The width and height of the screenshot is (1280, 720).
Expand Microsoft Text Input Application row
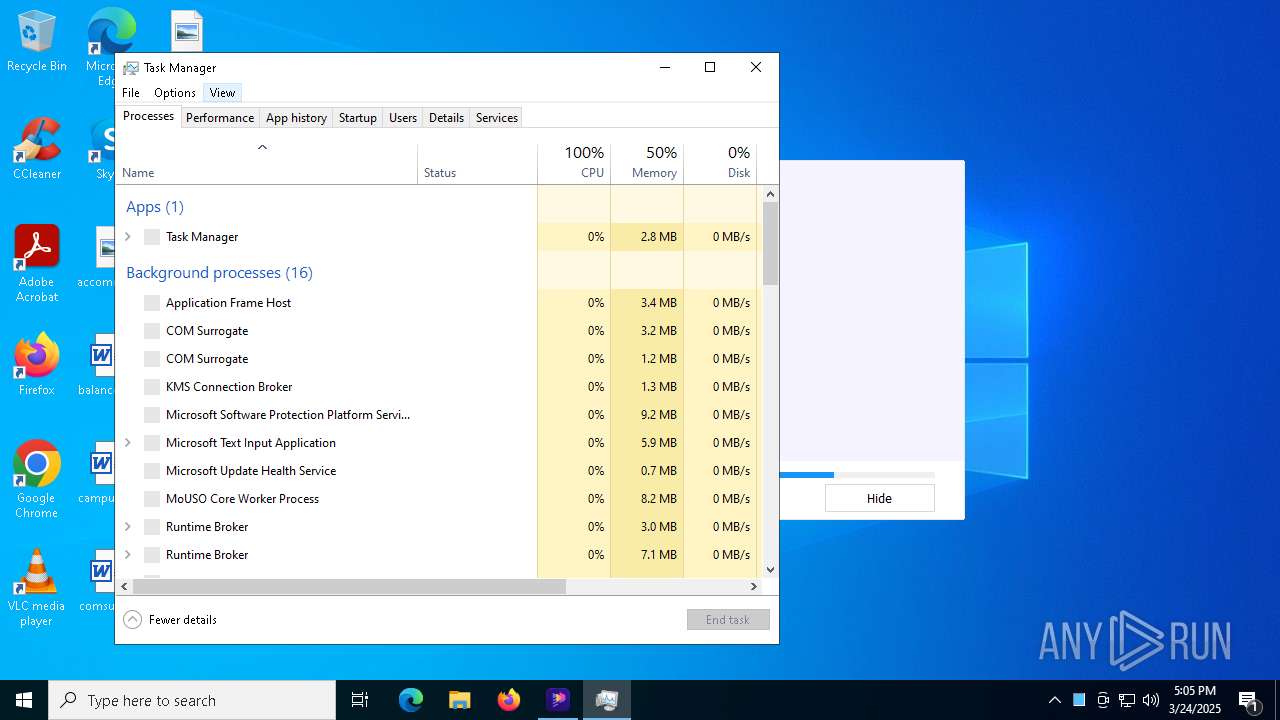pos(128,443)
